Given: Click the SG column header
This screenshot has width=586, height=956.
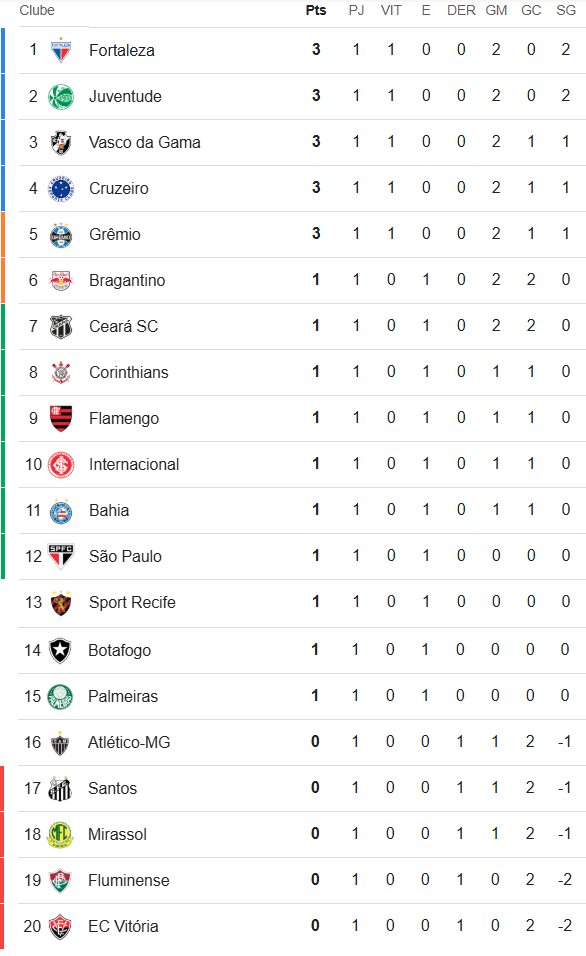Looking at the screenshot, I should pos(566,10).
